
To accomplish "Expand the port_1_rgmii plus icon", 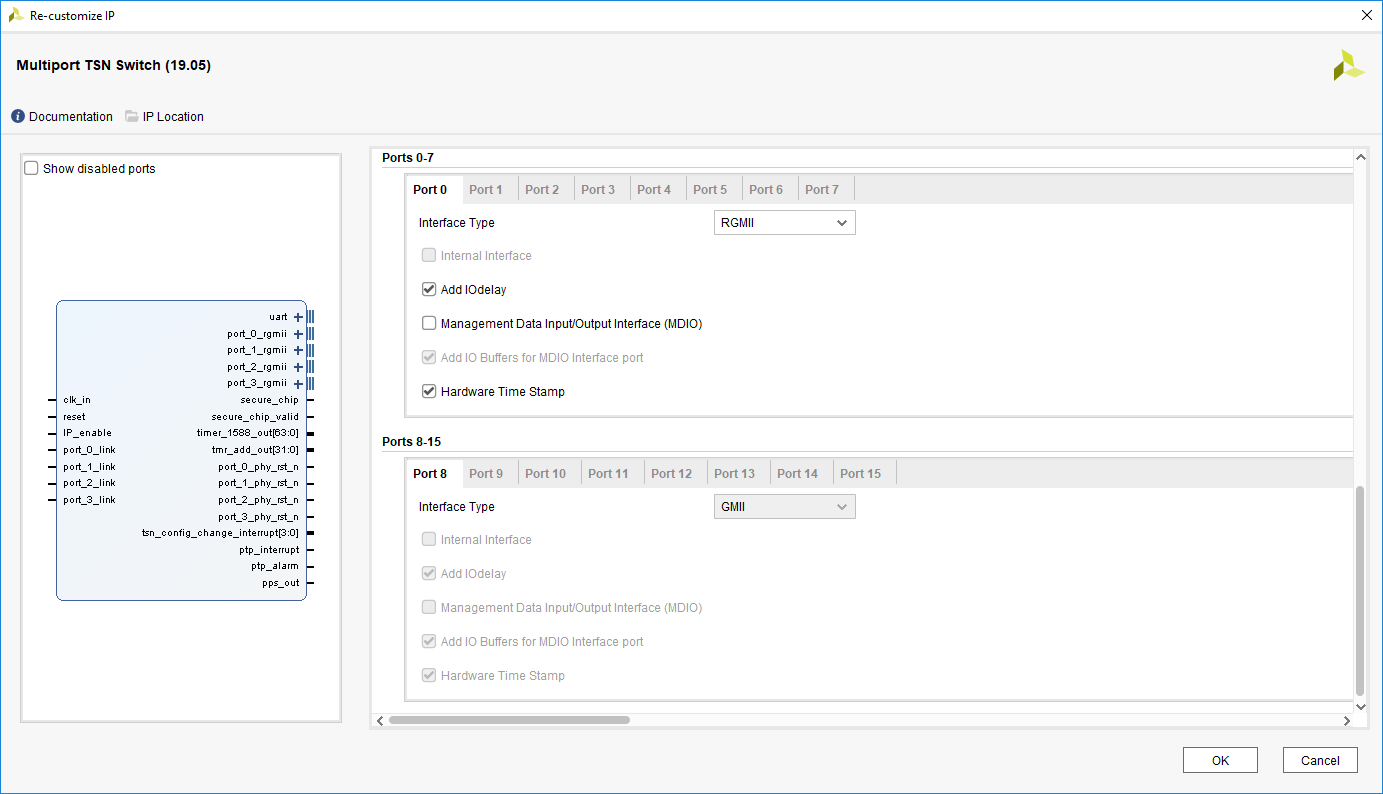I will click(298, 350).
